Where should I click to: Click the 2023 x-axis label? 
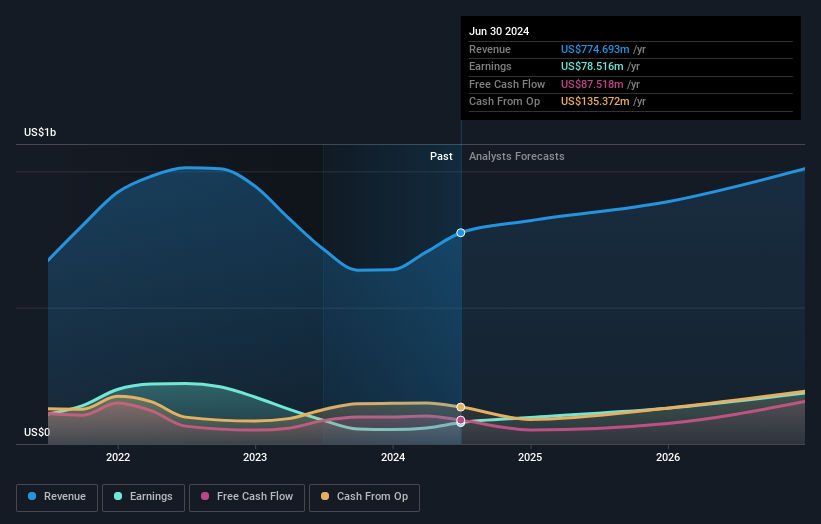coord(255,458)
